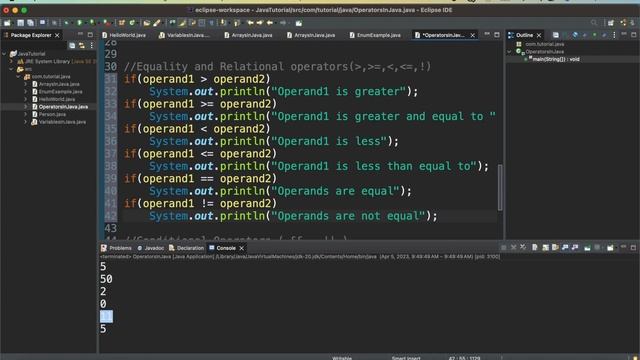Minimize the Package Explorer panel
Screen dimensions: 640x360
pos(80,35)
